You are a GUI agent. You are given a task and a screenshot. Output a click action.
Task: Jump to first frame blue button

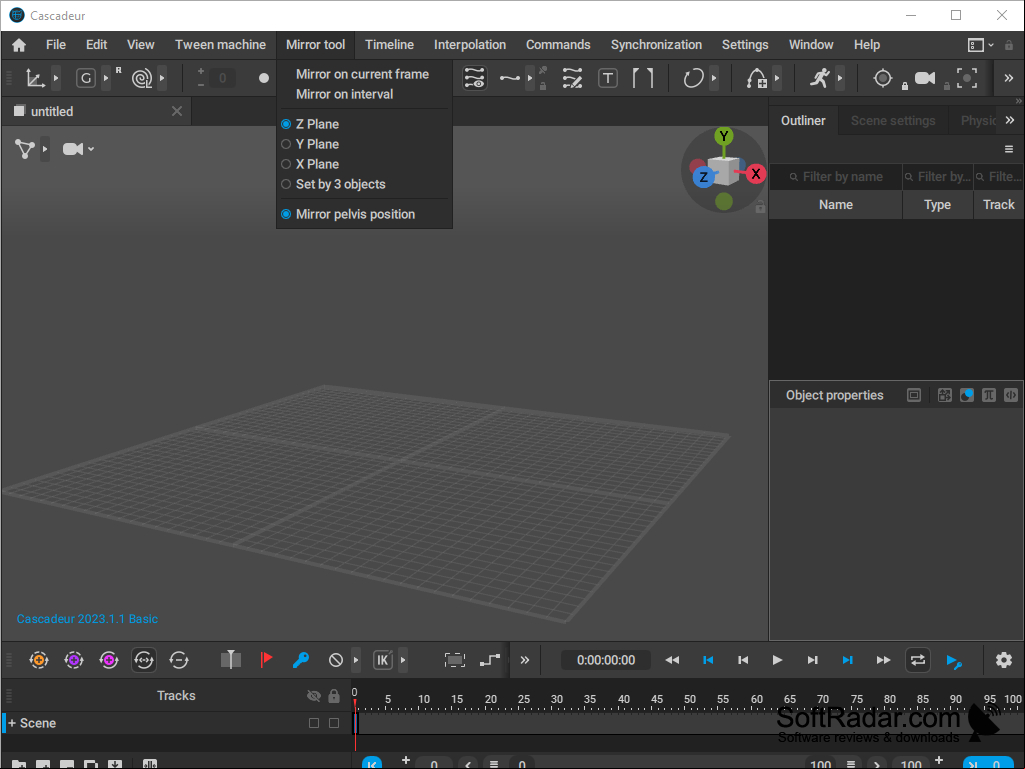tap(708, 660)
